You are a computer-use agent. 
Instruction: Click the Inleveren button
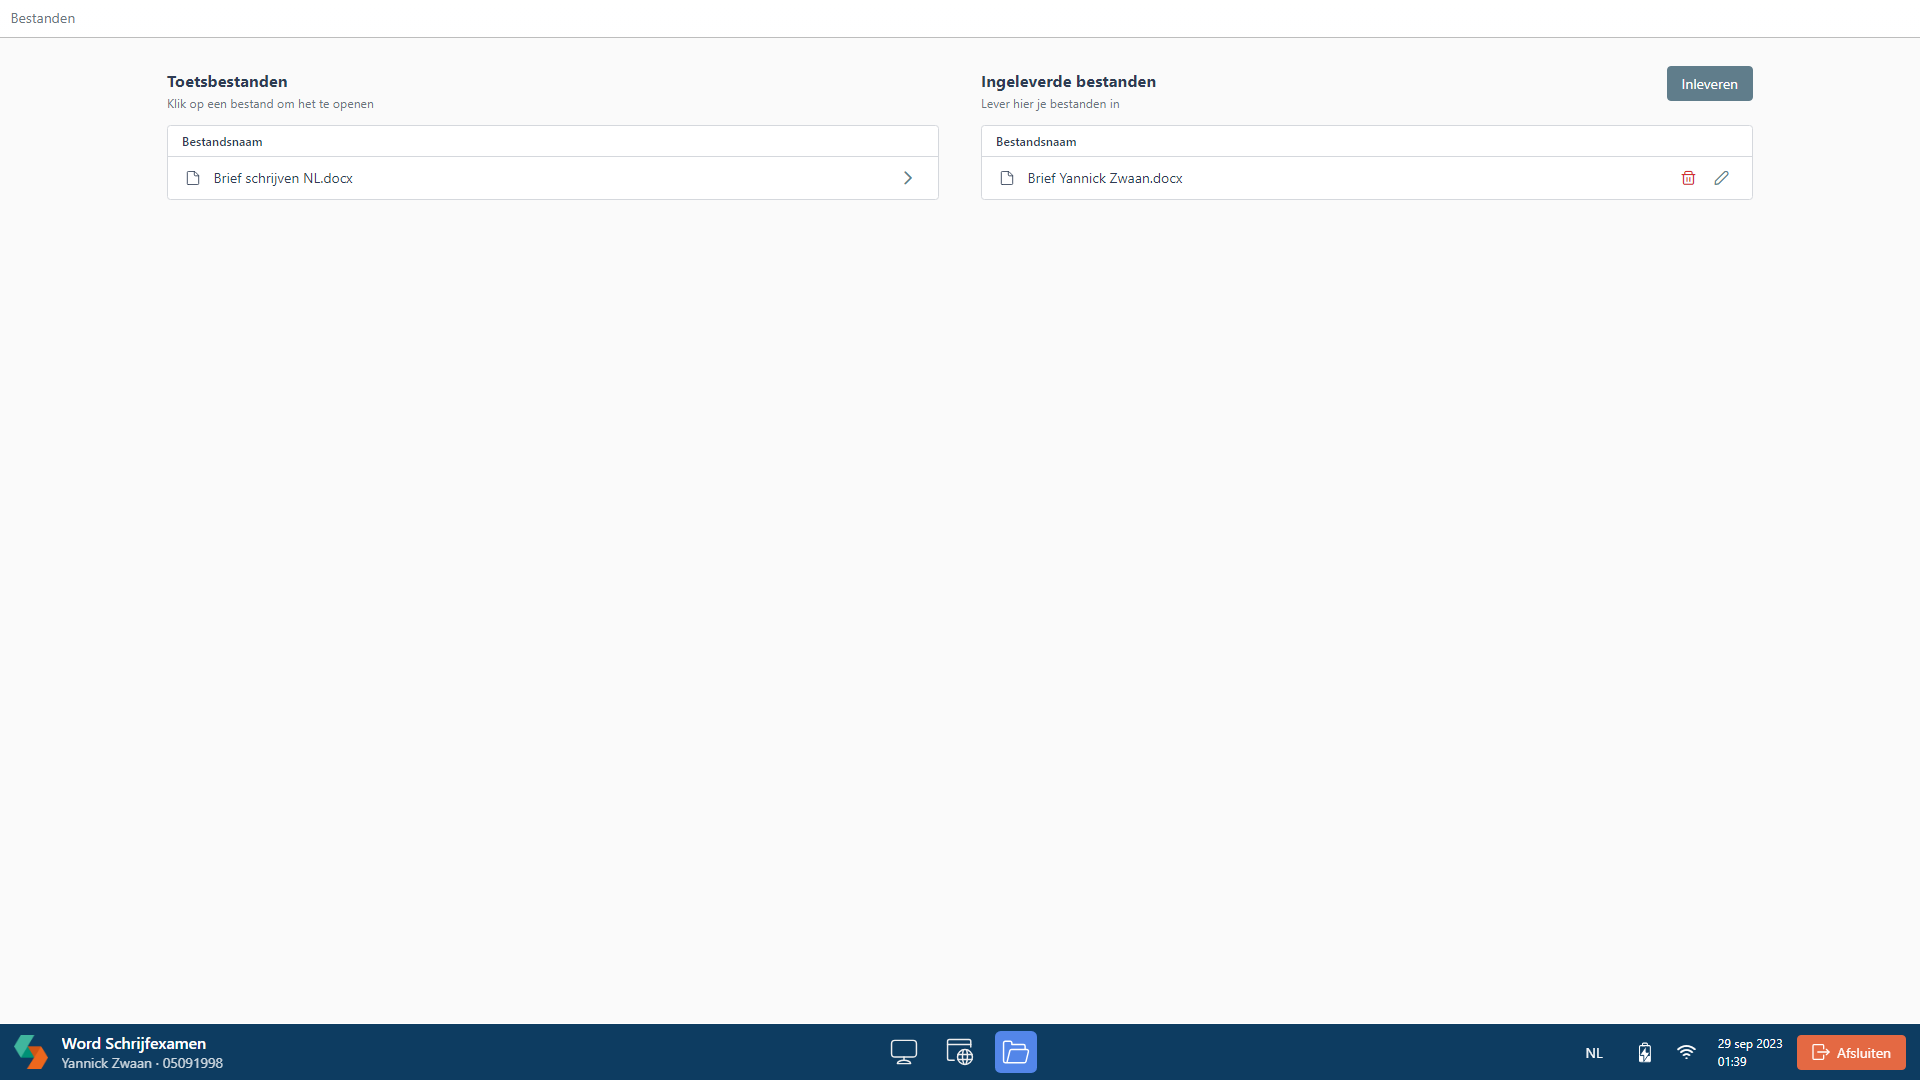pos(1709,84)
